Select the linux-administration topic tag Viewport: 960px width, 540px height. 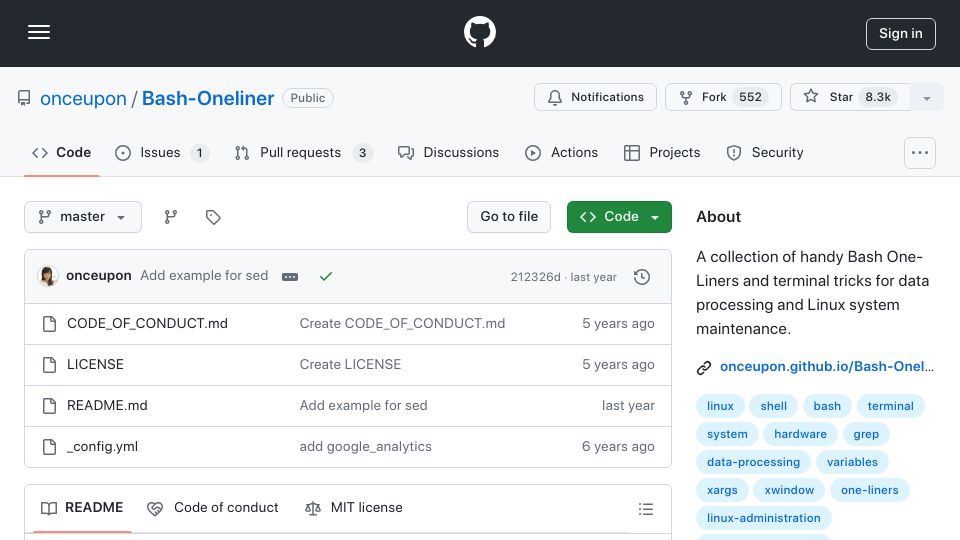click(x=763, y=518)
